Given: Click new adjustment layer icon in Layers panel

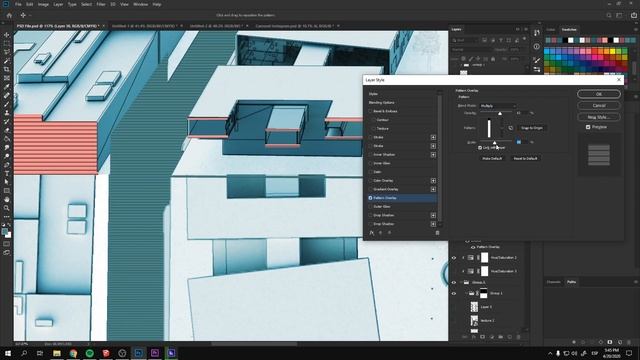Looking at the screenshot, I should coord(491,337).
